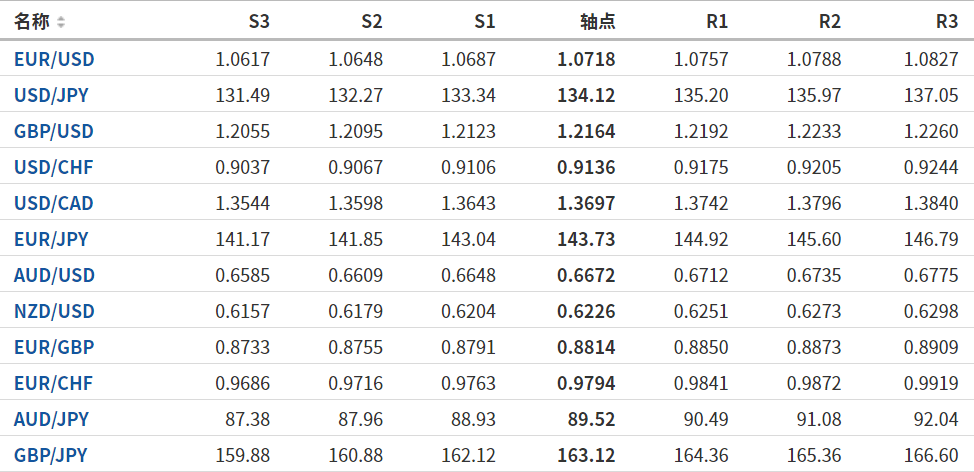Open the GBP/JPY currency pair link
Image resolution: width=974 pixels, height=472 pixels.
51,455
